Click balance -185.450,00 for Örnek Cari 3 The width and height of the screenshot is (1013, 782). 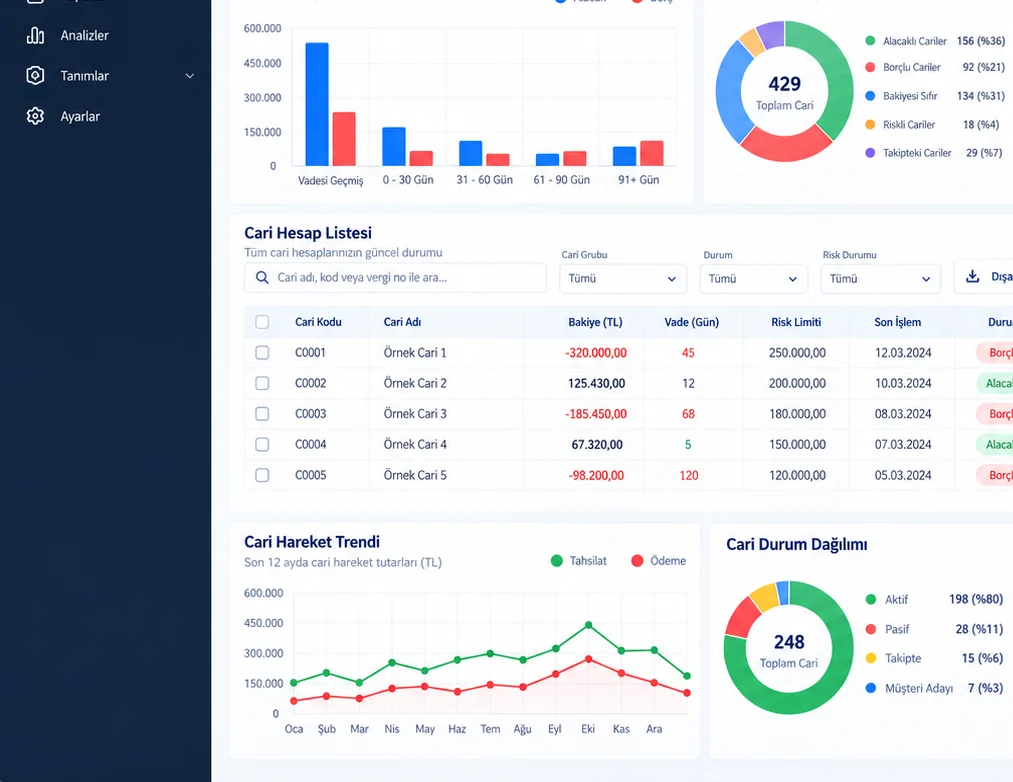point(596,414)
